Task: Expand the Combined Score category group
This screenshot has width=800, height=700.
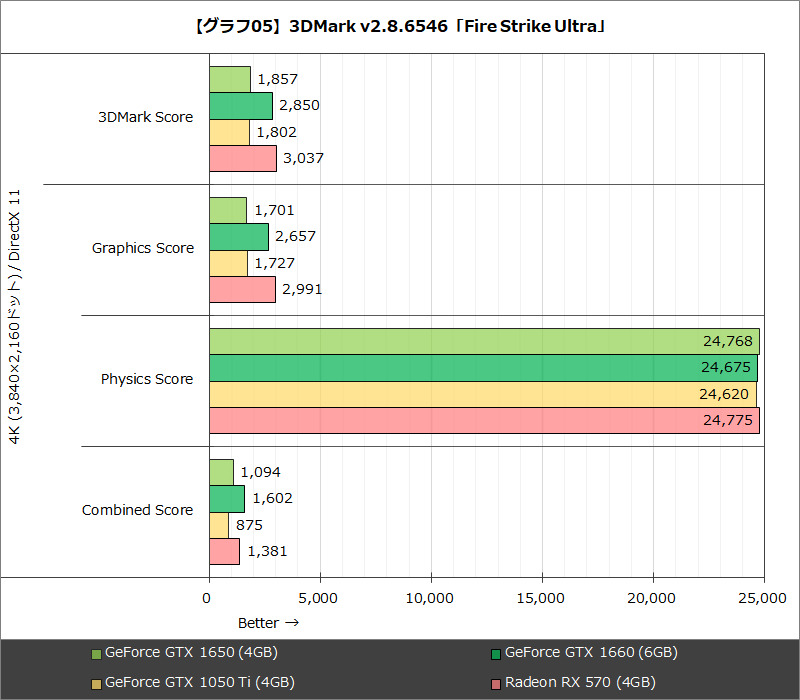Action: [x=137, y=509]
